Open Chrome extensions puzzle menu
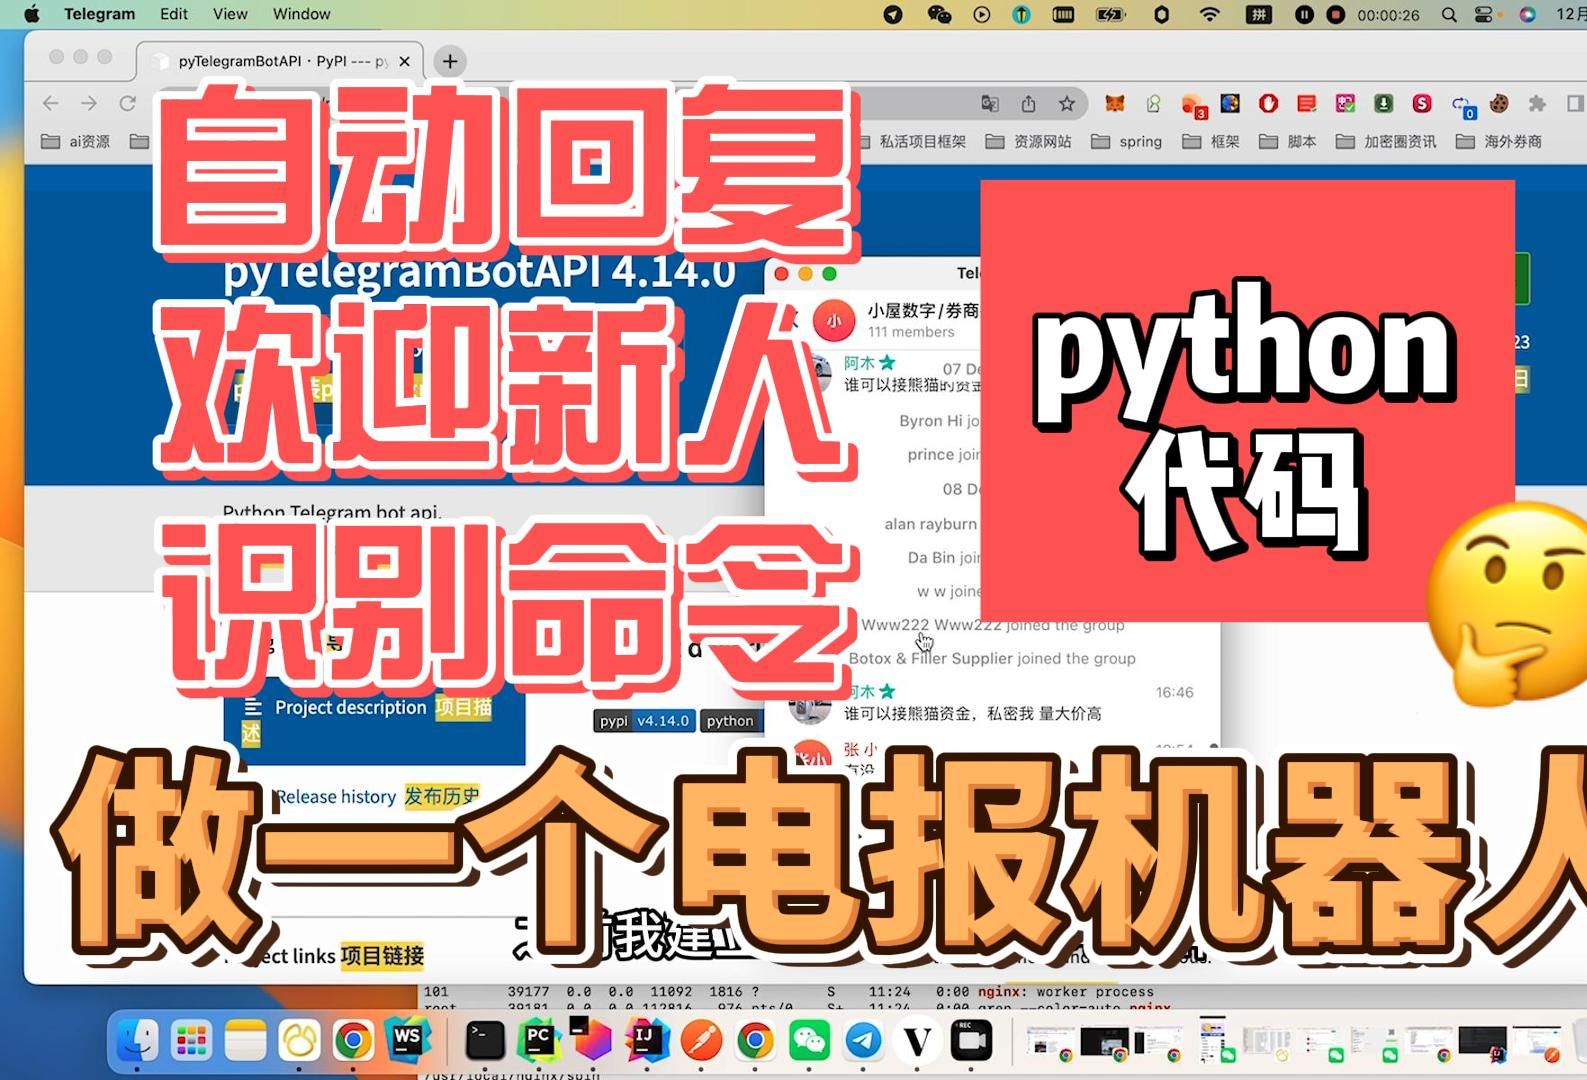The height and width of the screenshot is (1080, 1587). tap(1537, 104)
